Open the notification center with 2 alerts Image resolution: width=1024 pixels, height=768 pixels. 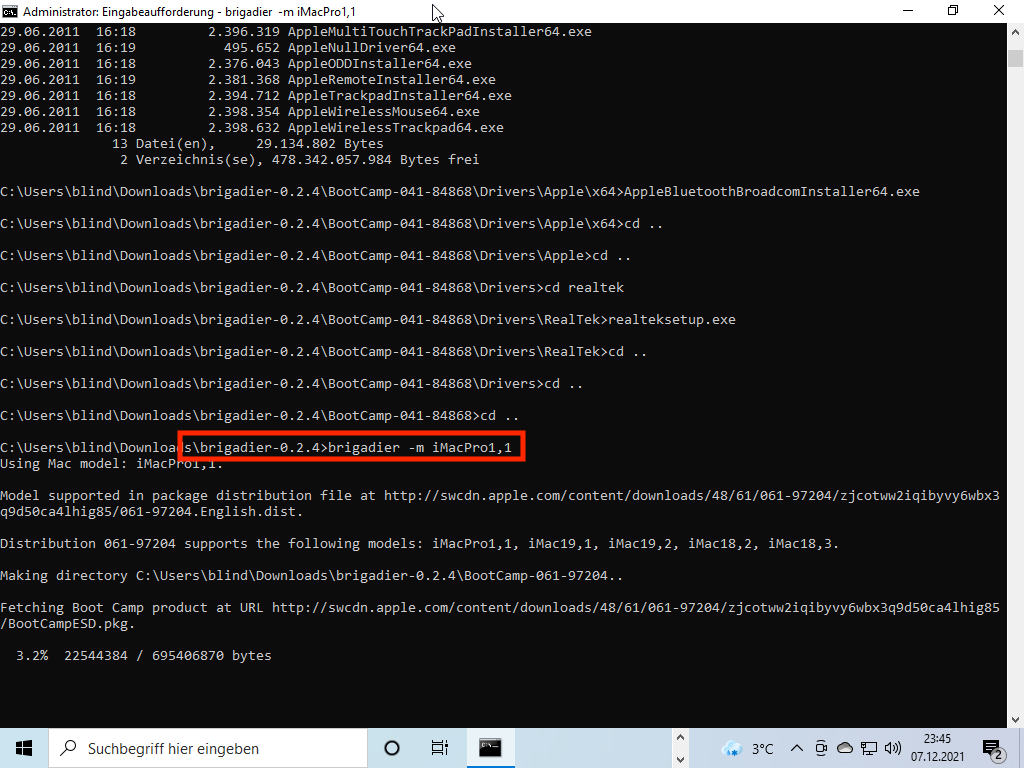[x=993, y=749]
